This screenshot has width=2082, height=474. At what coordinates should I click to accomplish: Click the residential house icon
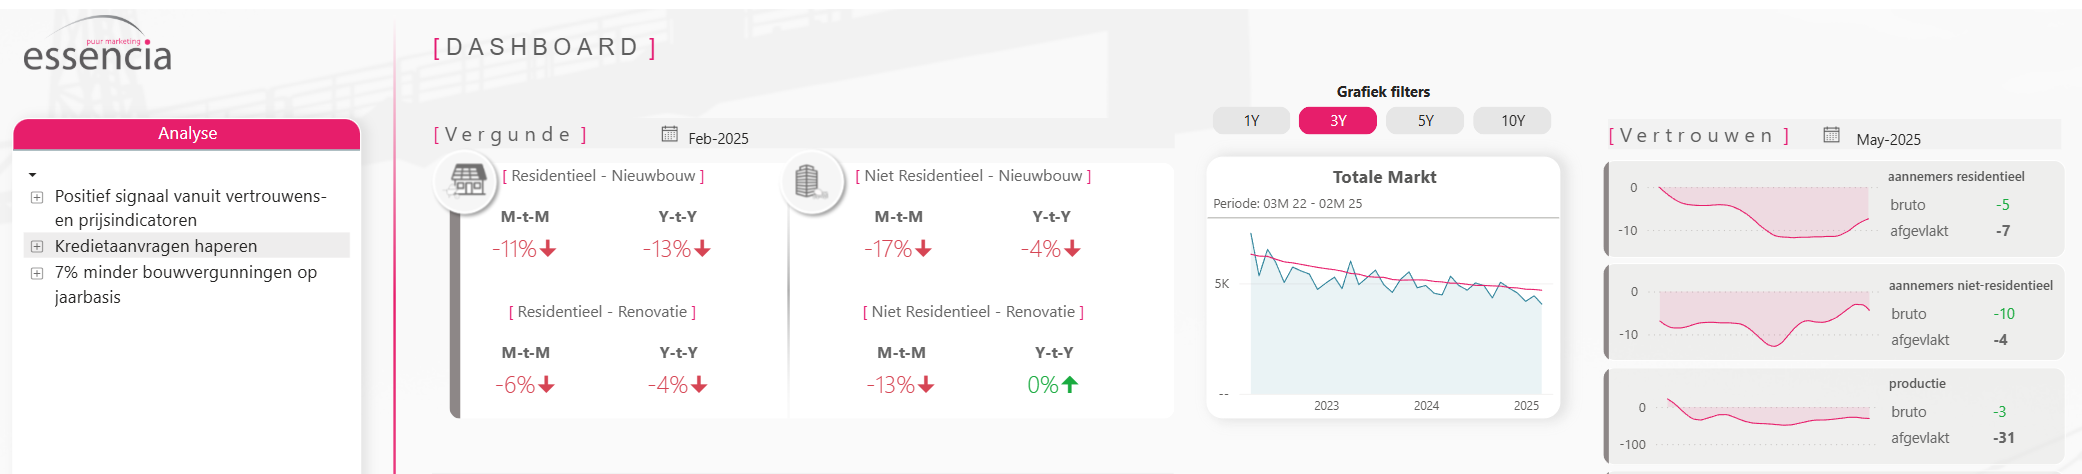[x=468, y=182]
